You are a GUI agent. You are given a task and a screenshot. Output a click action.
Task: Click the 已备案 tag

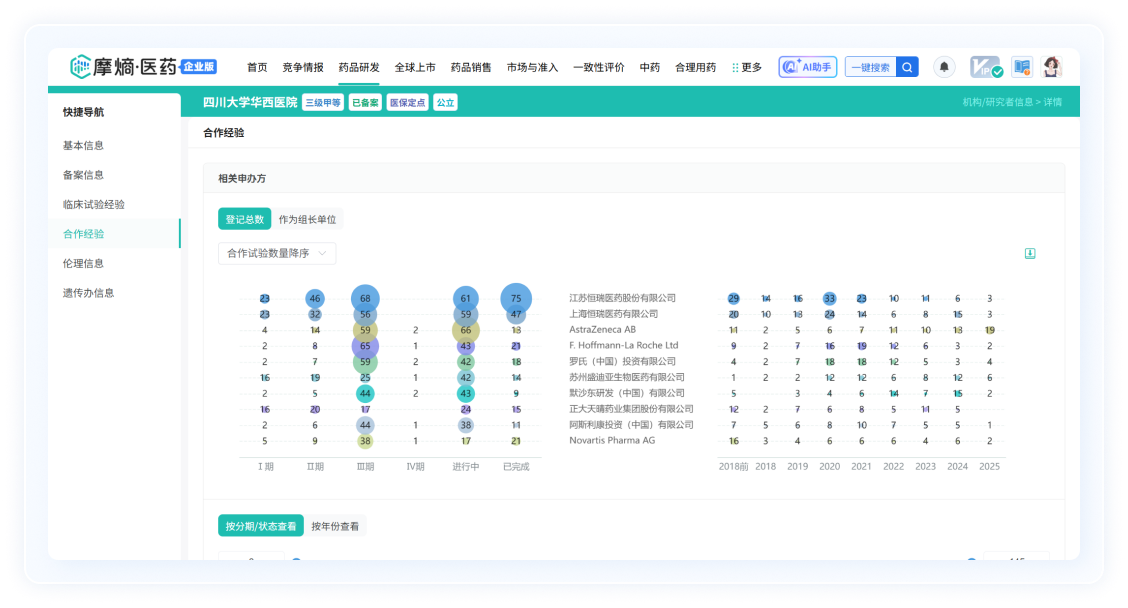[365, 102]
